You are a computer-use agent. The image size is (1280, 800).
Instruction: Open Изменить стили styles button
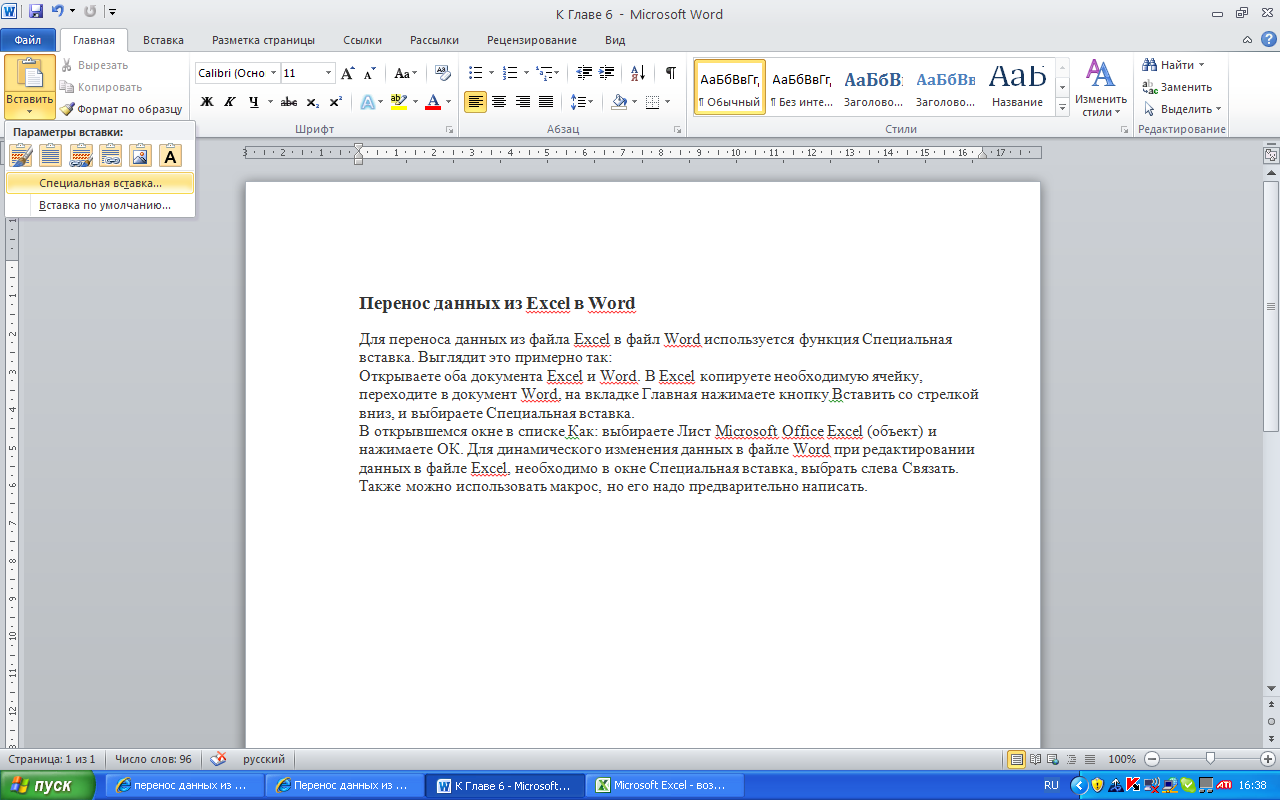coord(1101,89)
